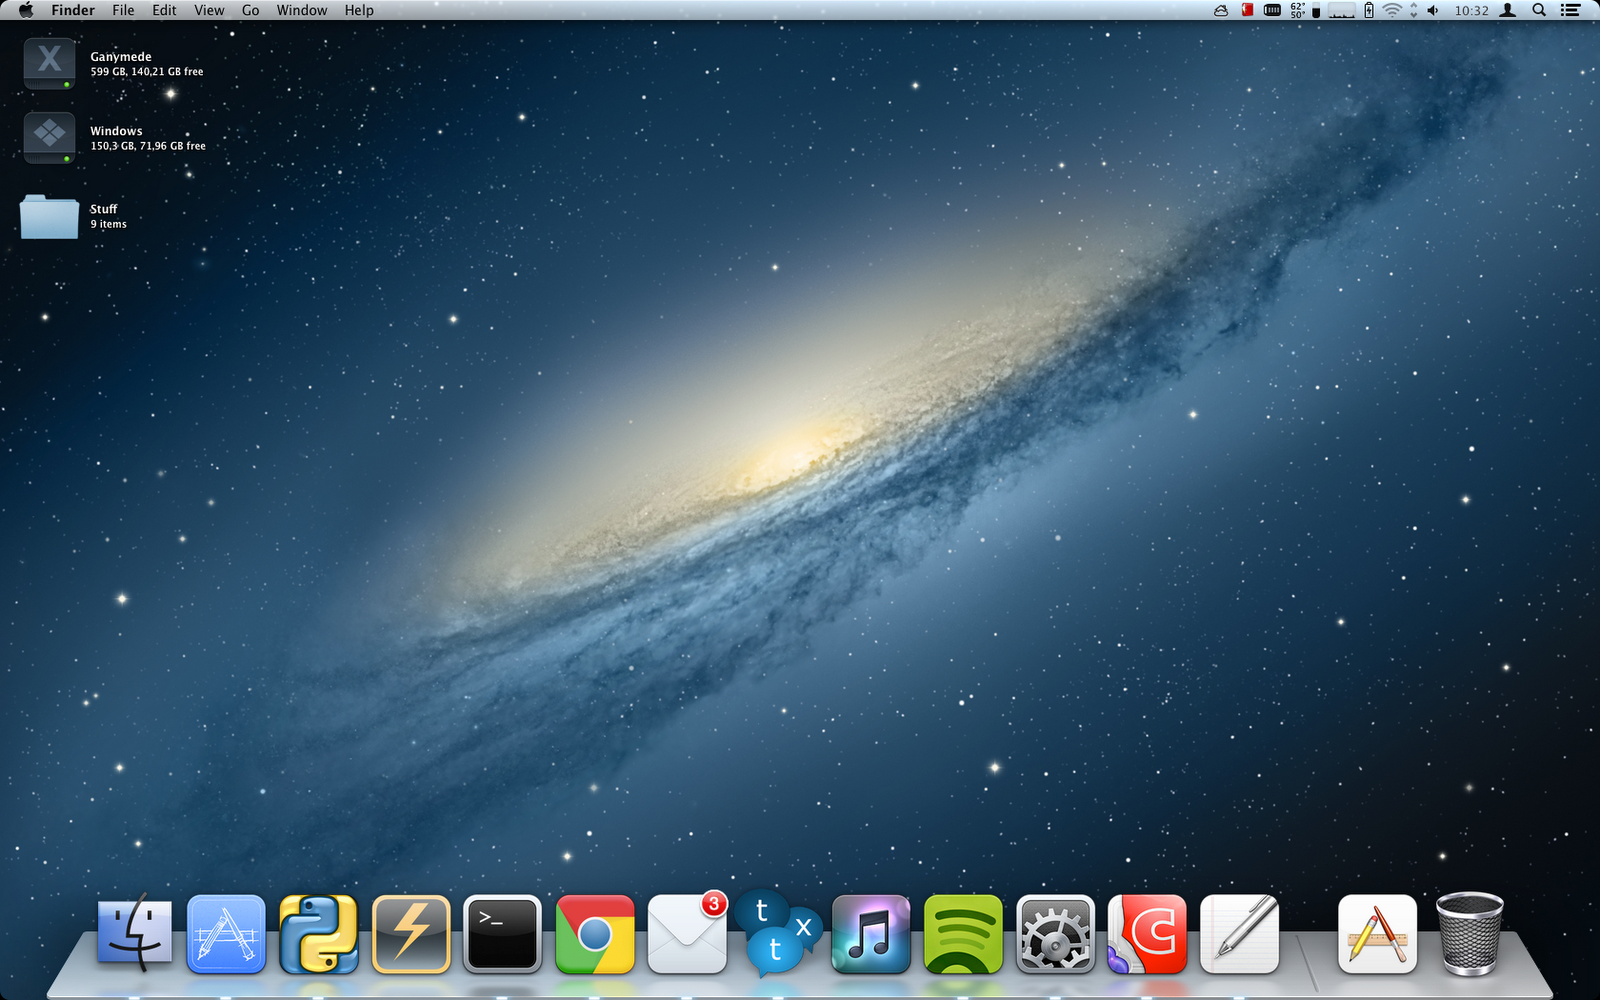The width and height of the screenshot is (1600, 1000).
Task: Open the user account menu icon
Action: (1508, 10)
